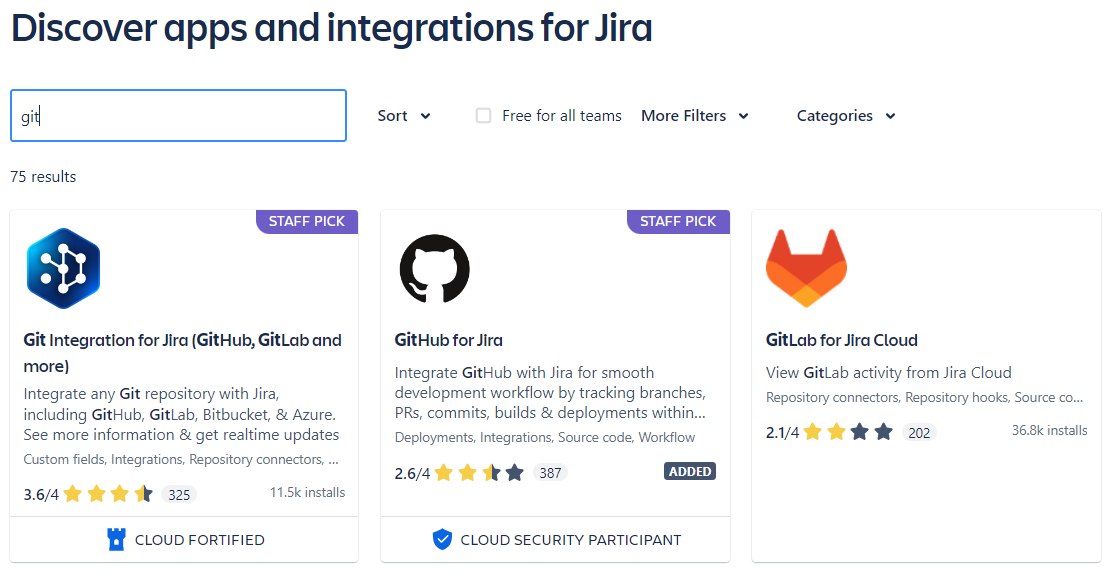Click the search field containing 'git'
This screenshot has height=575, width=1117.
tap(178, 115)
